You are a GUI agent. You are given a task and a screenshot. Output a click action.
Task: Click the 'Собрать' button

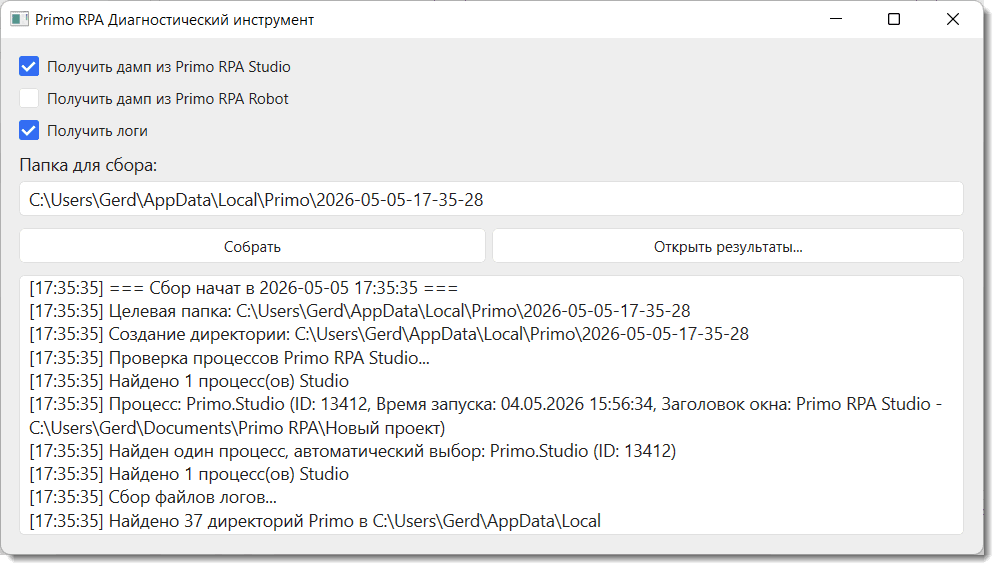(252, 246)
